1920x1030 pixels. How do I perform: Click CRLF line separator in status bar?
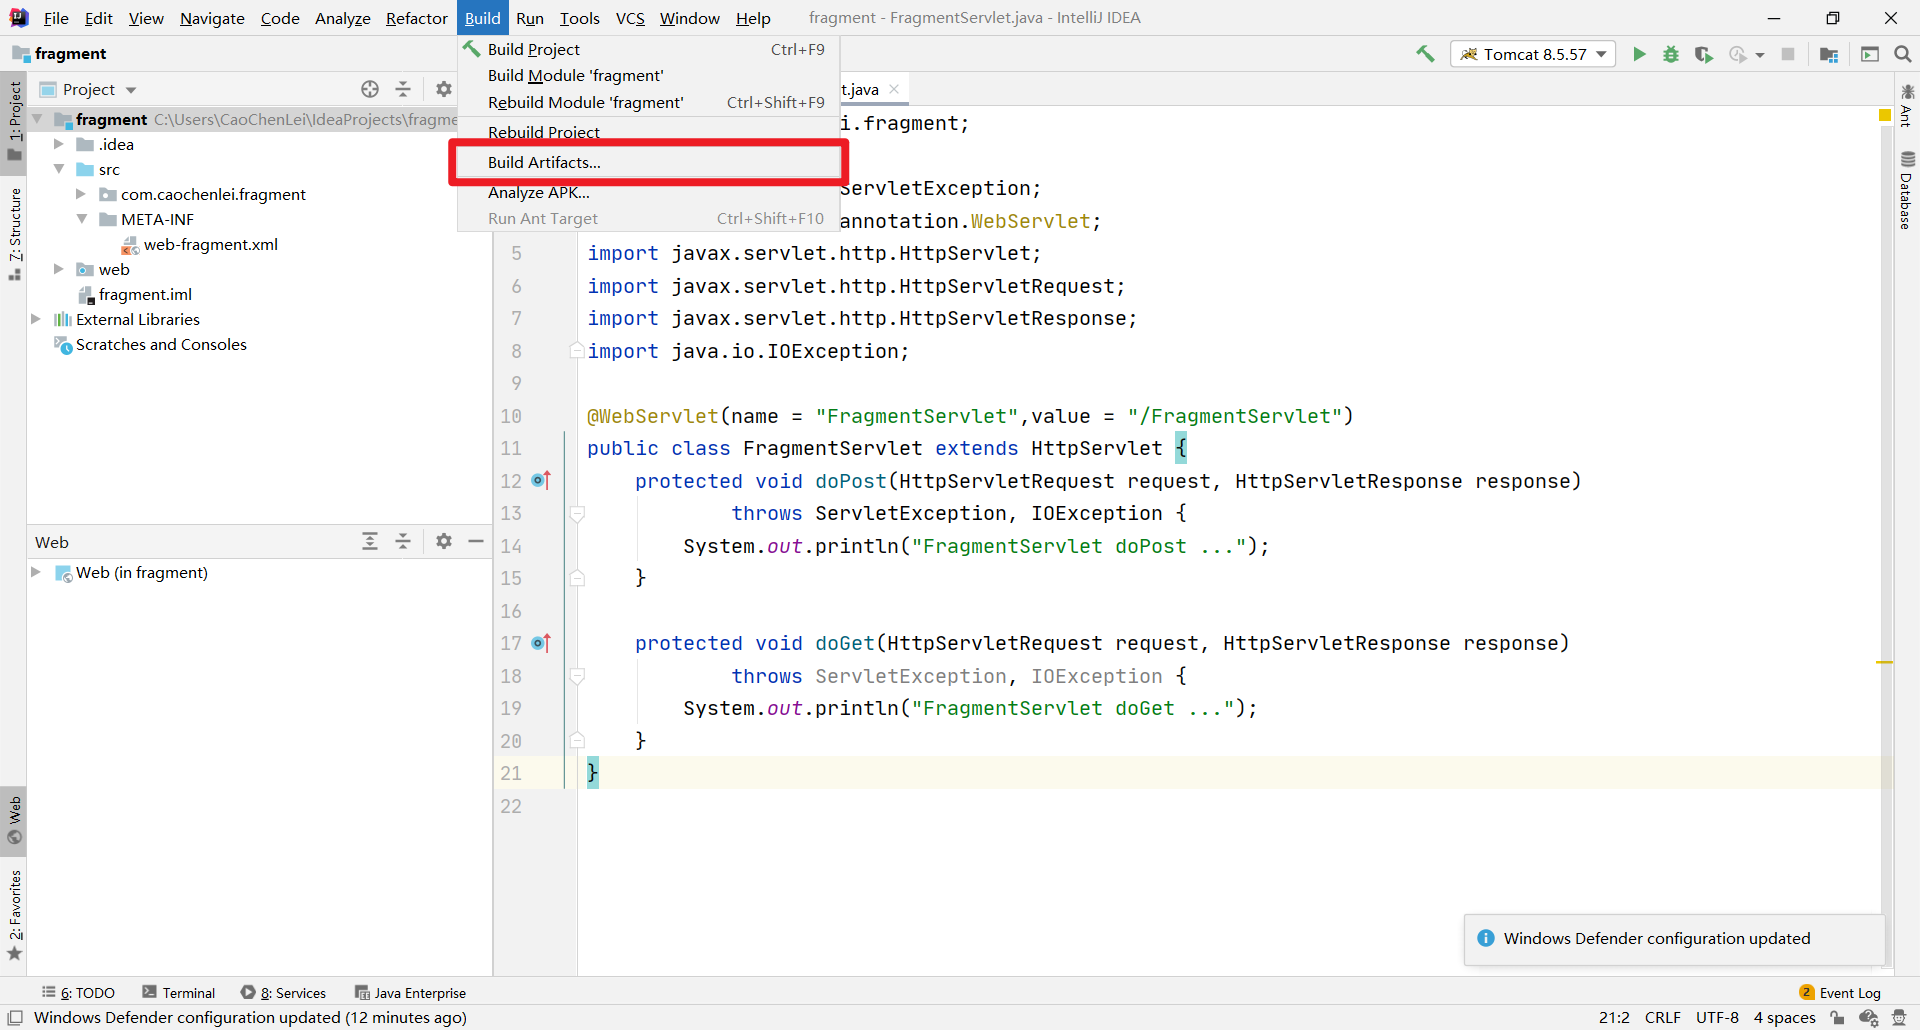coord(1663,1017)
